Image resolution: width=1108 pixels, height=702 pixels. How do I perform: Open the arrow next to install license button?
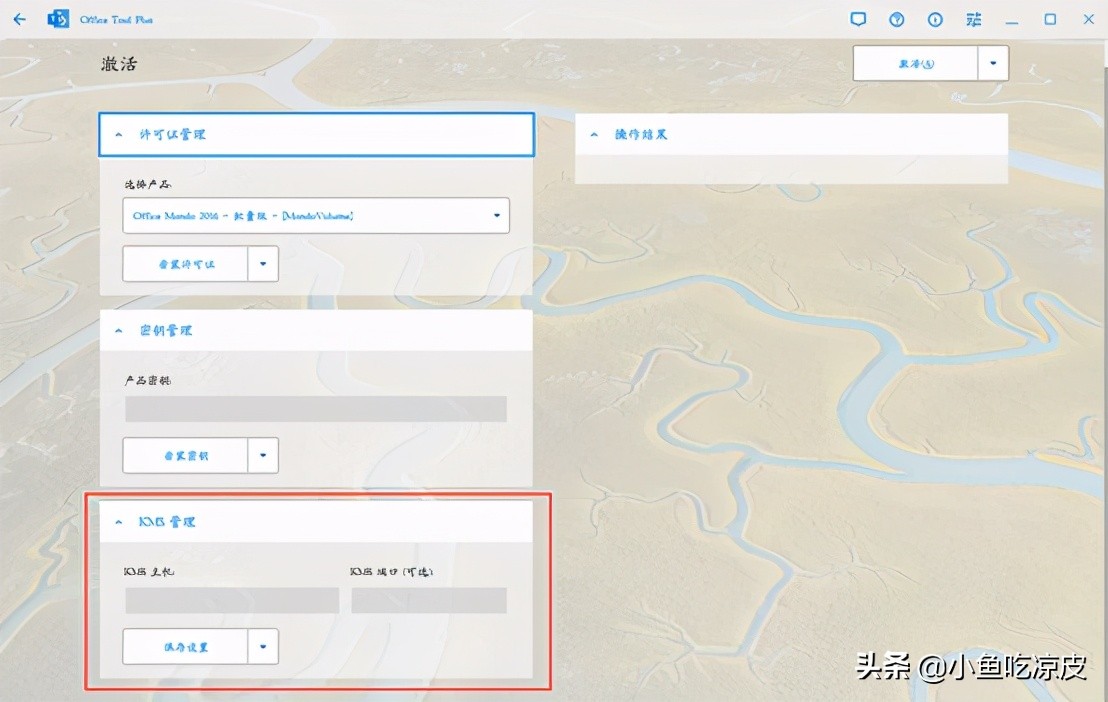(263, 264)
